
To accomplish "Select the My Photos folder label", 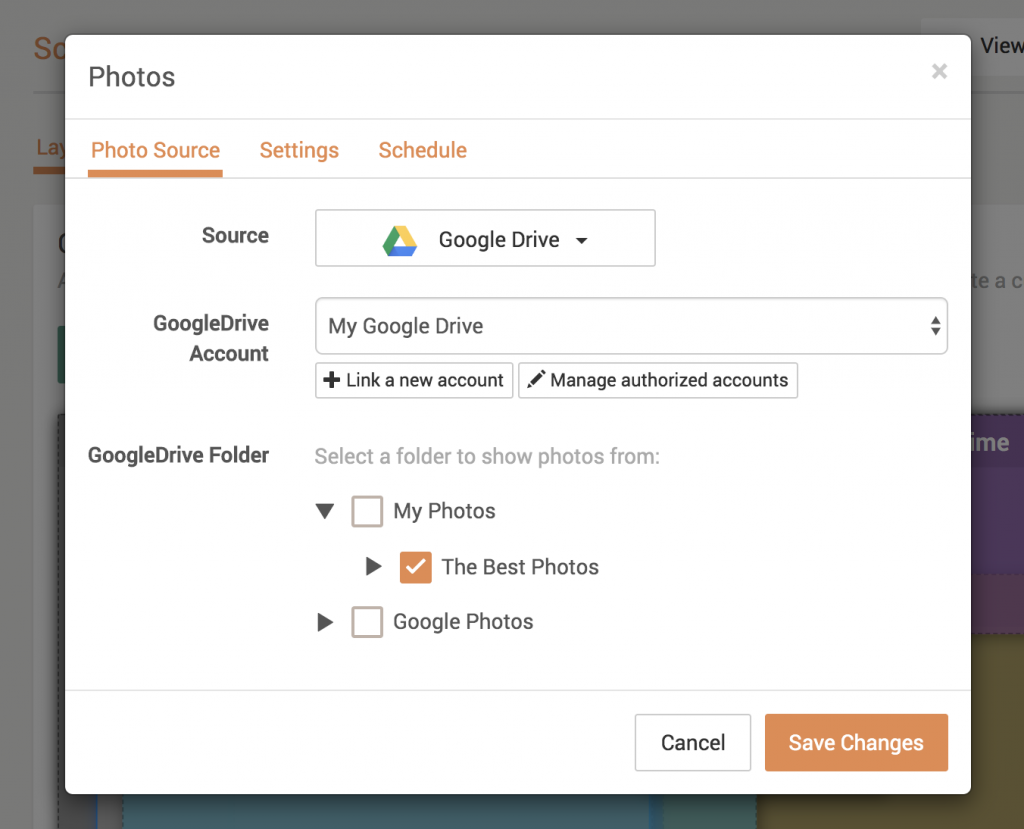I will (x=444, y=511).
